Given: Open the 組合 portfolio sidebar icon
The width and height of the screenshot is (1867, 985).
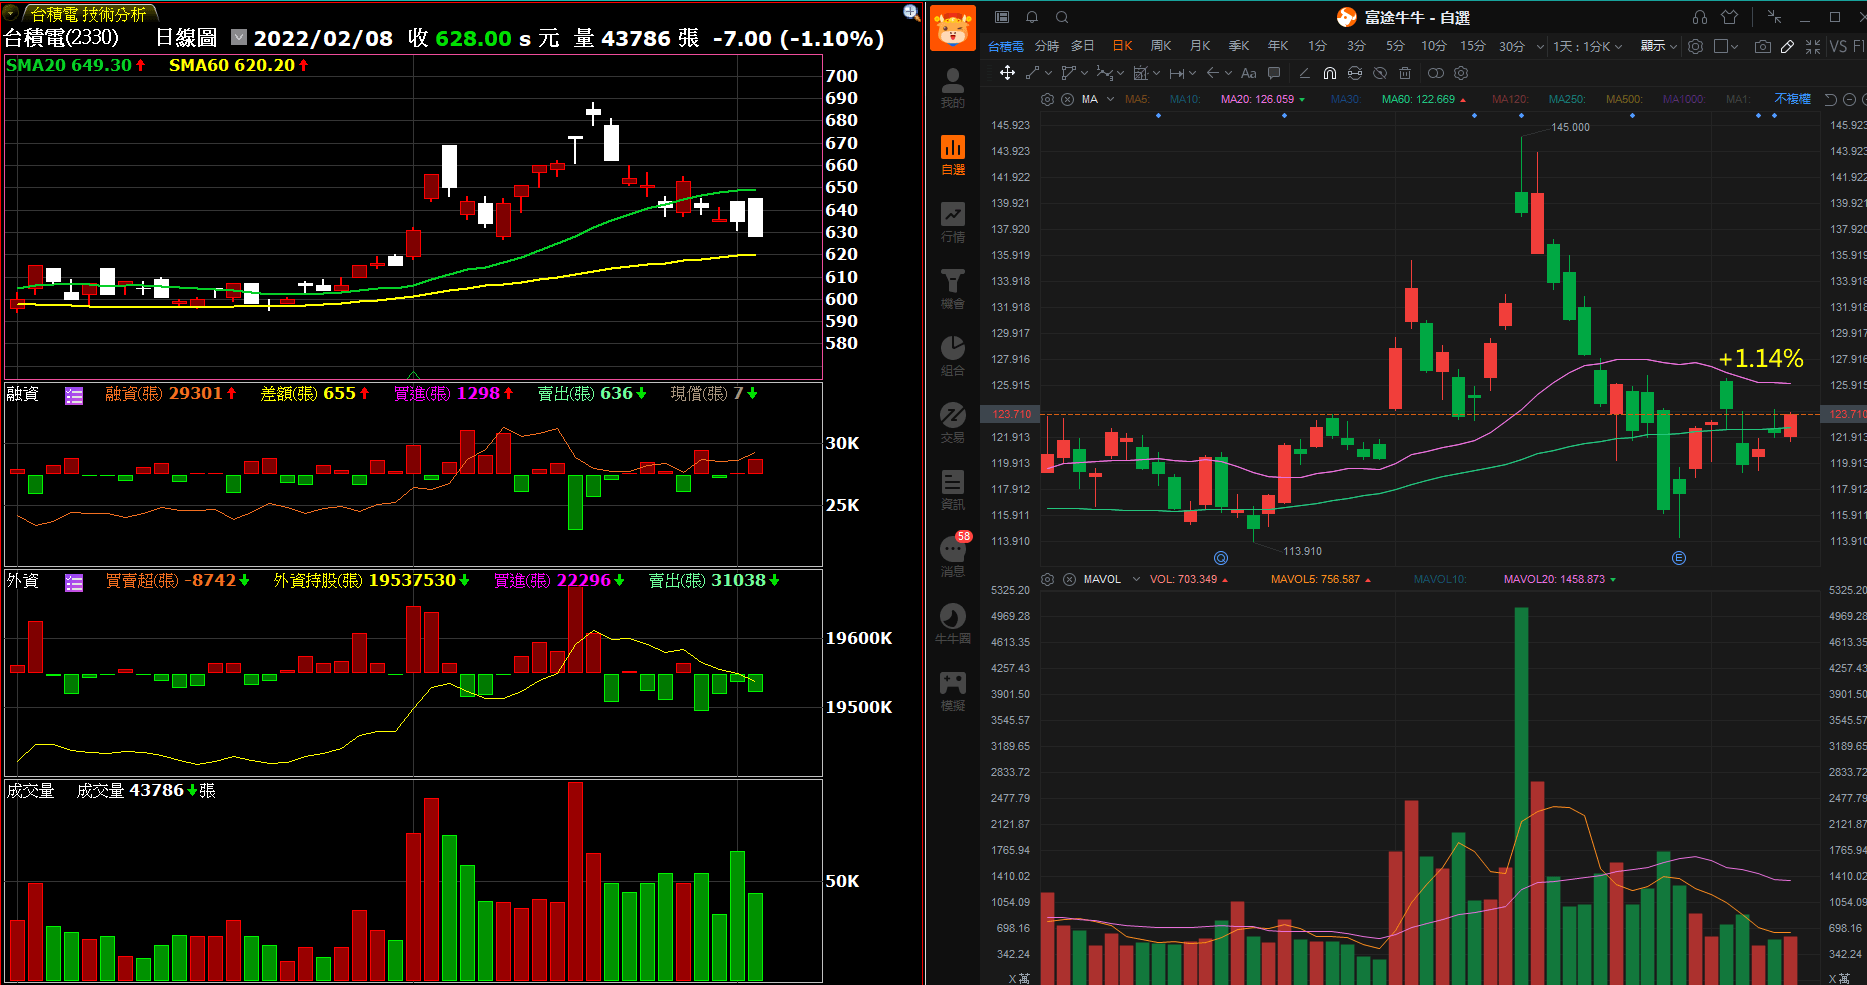Looking at the screenshot, I should [953, 356].
